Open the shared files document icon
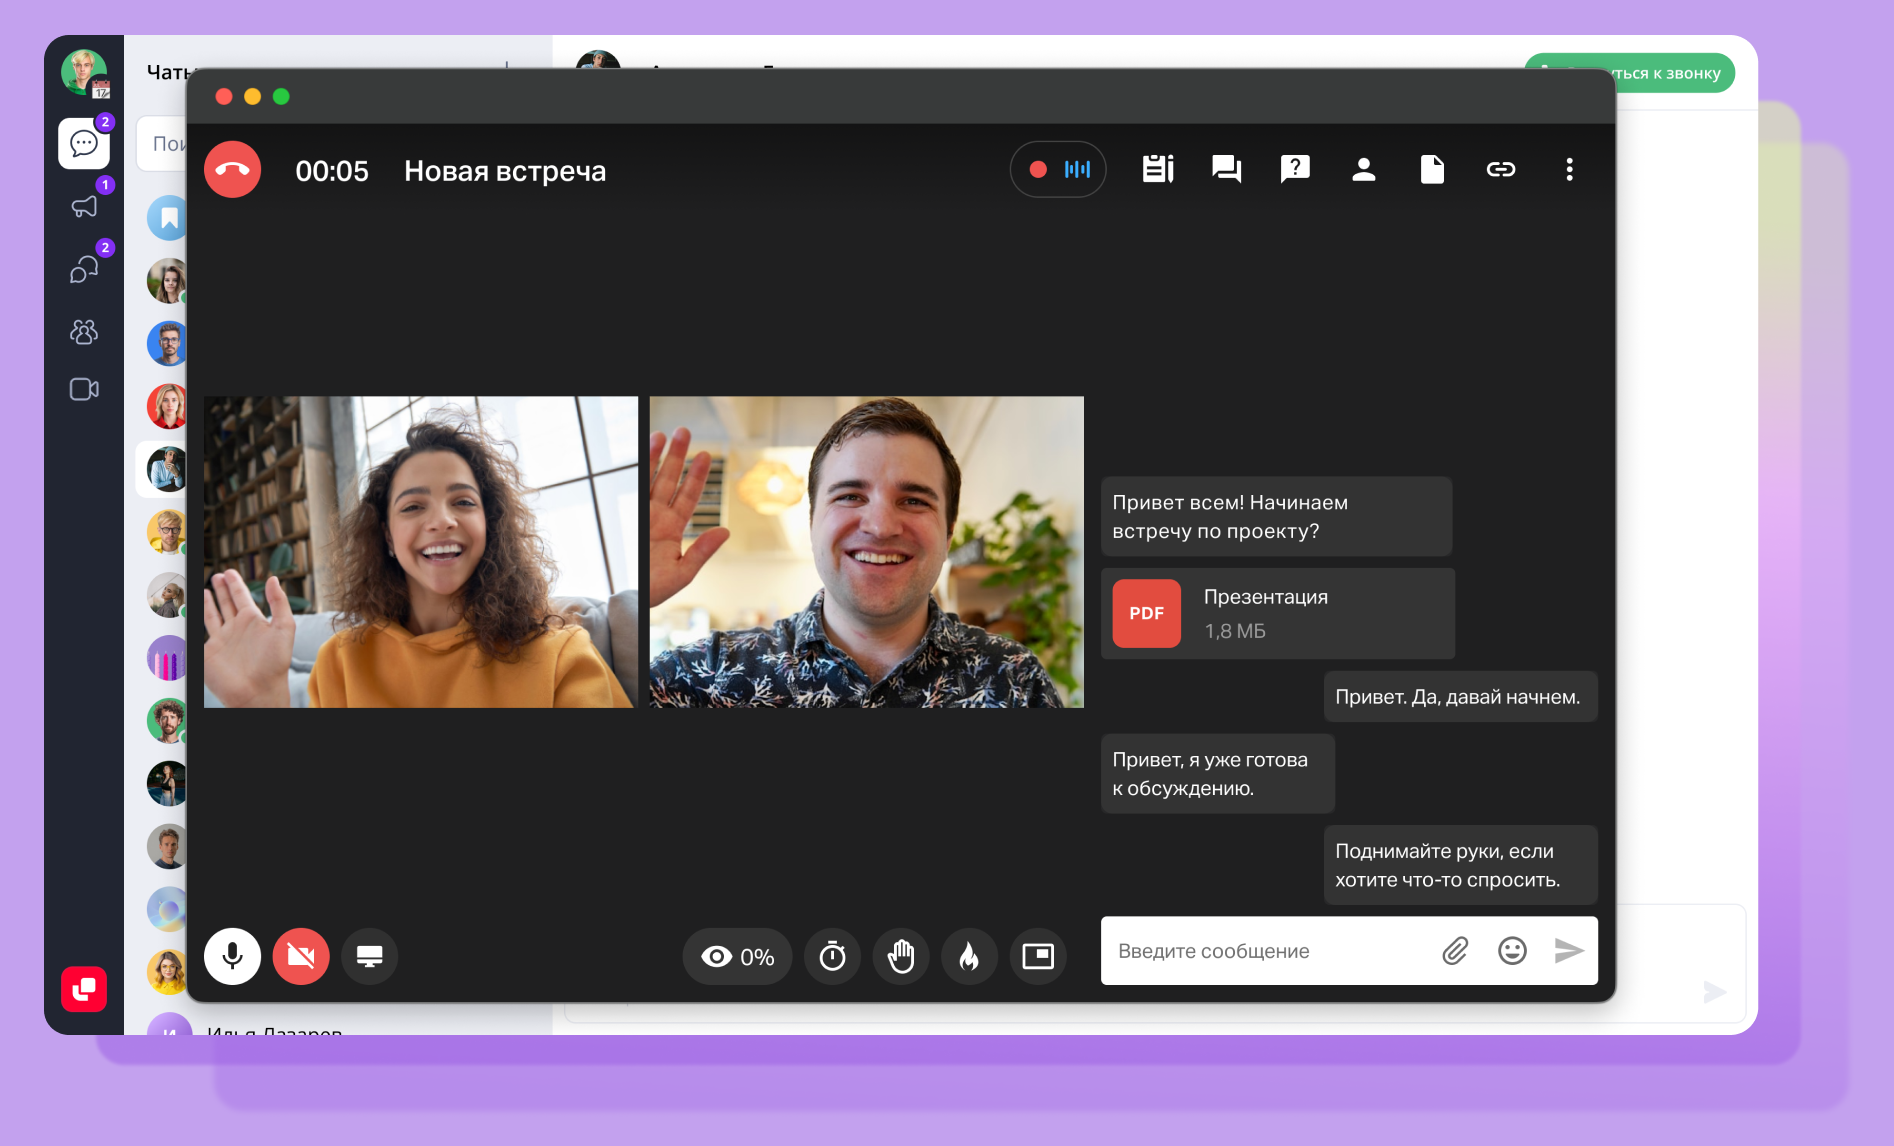This screenshot has height=1146, width=1894. pos(1432,169)
